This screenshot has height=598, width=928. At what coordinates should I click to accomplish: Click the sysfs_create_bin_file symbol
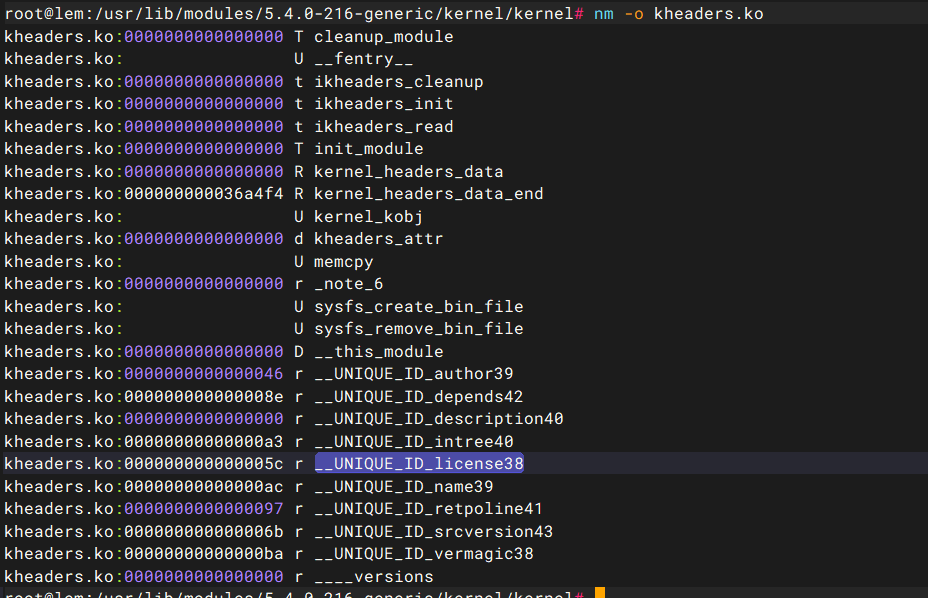[x=418, y=307]
